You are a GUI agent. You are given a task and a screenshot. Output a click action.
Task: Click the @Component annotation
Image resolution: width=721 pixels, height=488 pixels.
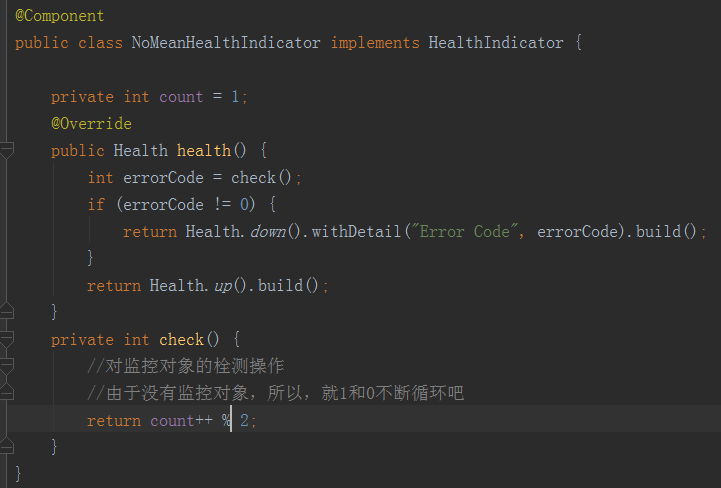[60, 16]
